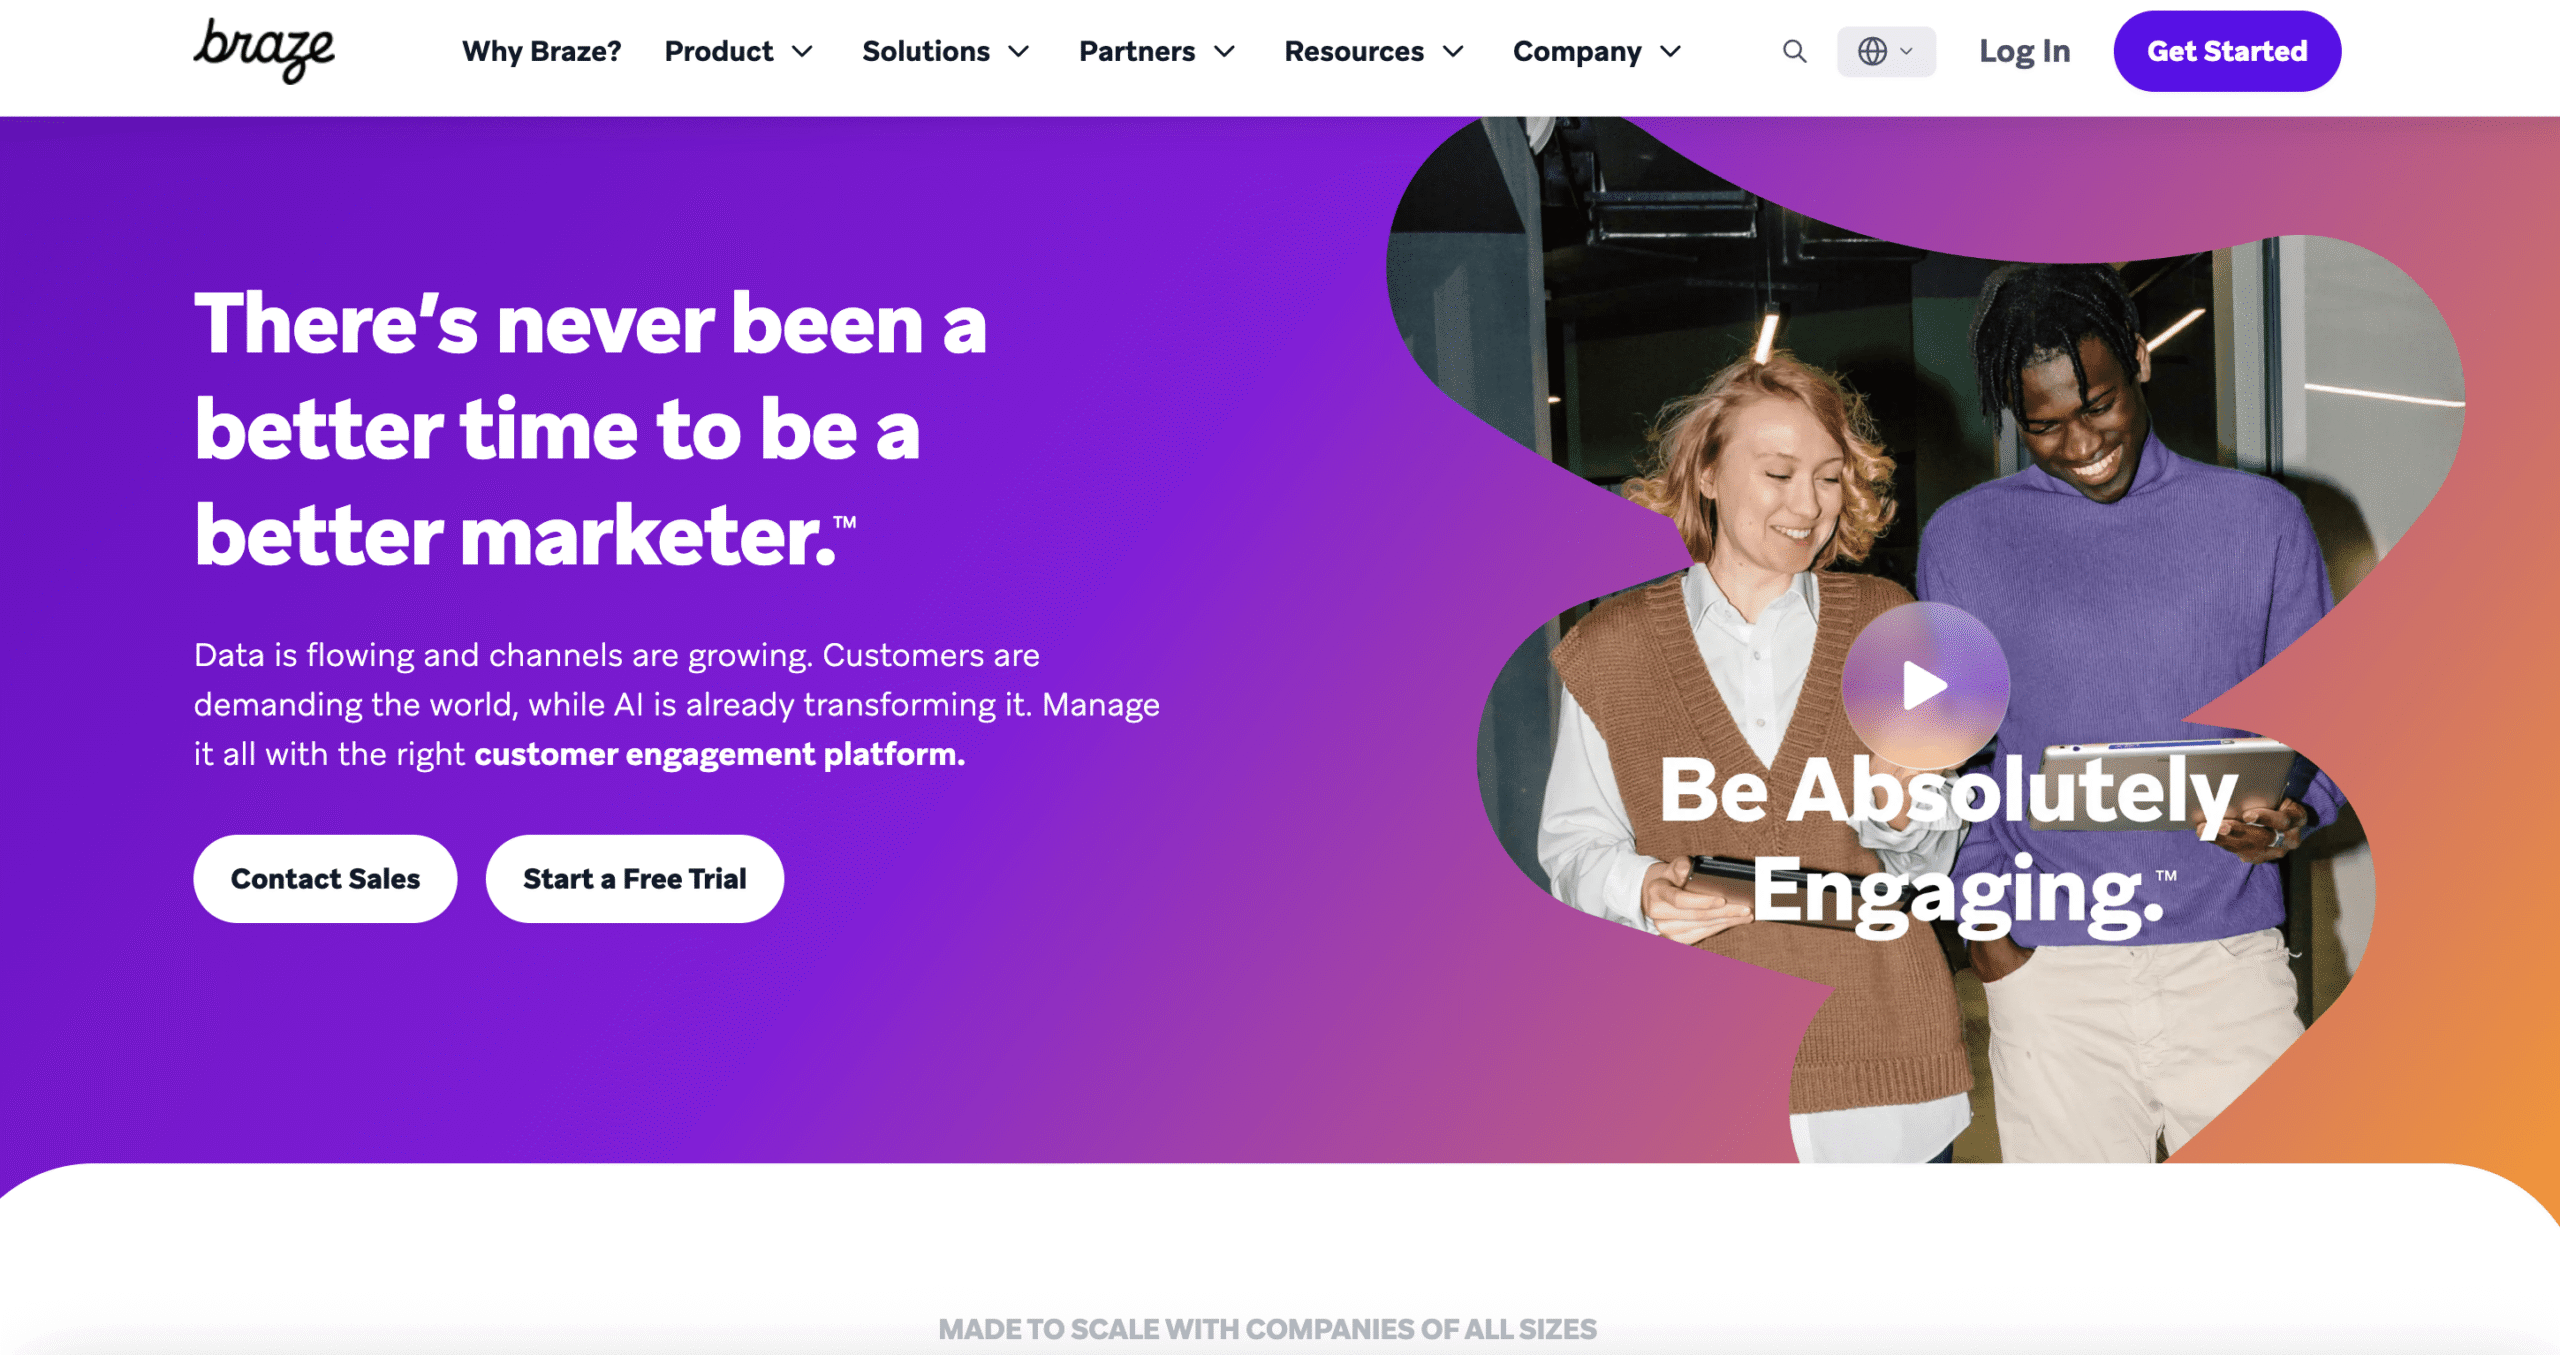Open the language selector chevron
The height and width of the screenshot is (1355, 2560).
(1908, 51)
